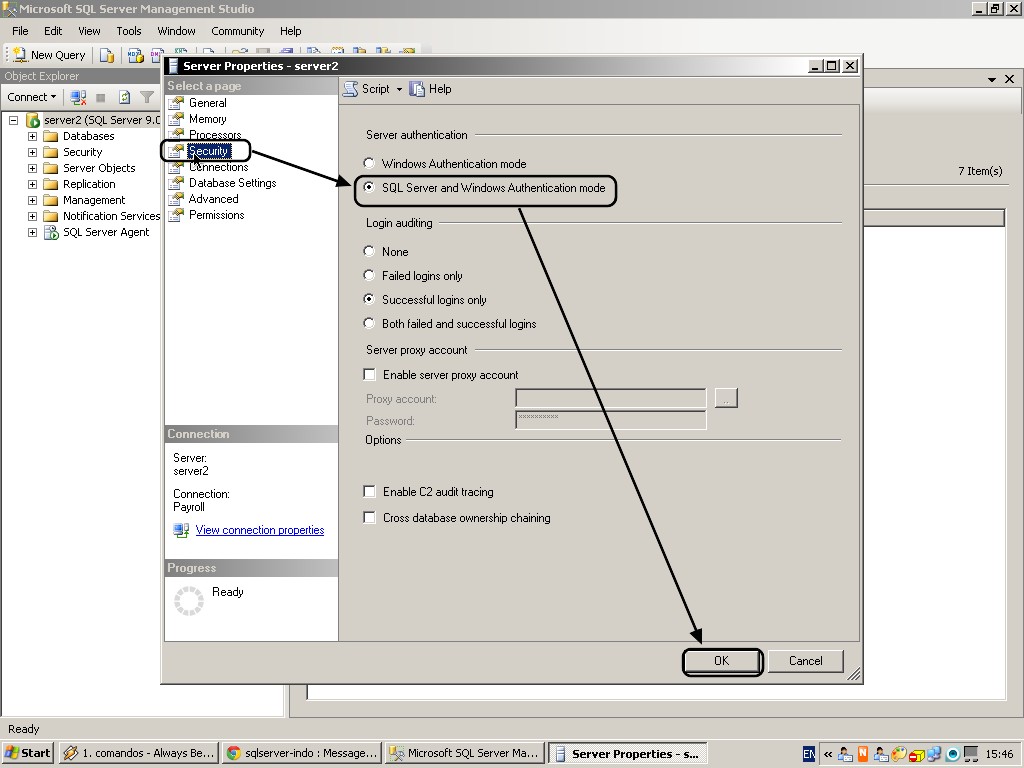
Task: Click the server2 server node icon
Action: [x=33, y=120]
